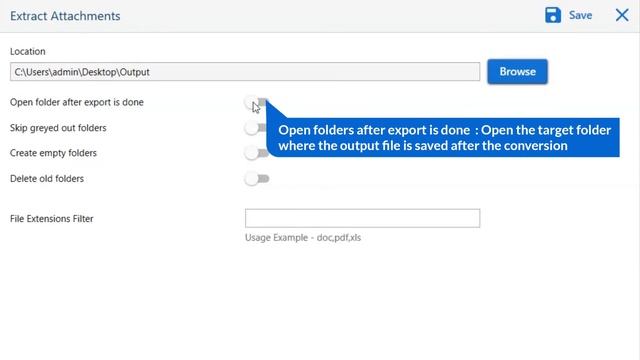Click the Browse button
The width and height of the screenshot is (640, 360).
518,71
